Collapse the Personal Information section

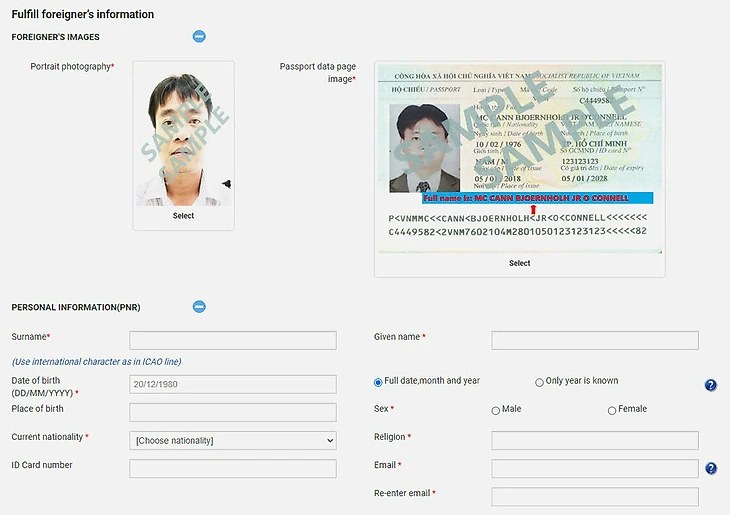[199, 306]
